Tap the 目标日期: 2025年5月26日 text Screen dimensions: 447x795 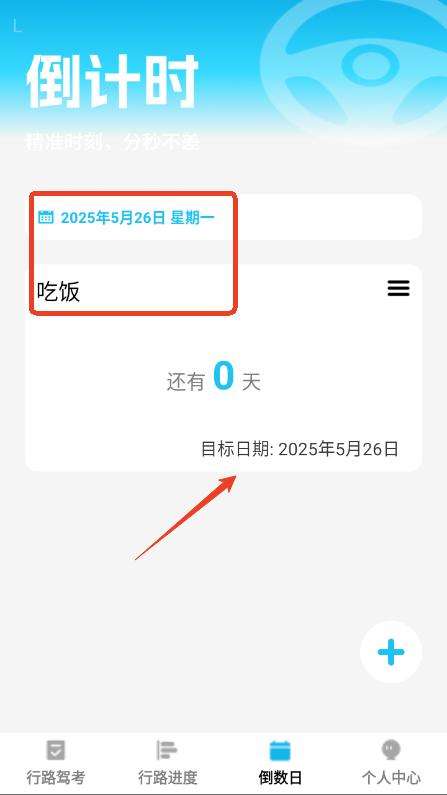click(x=300, y=449)
